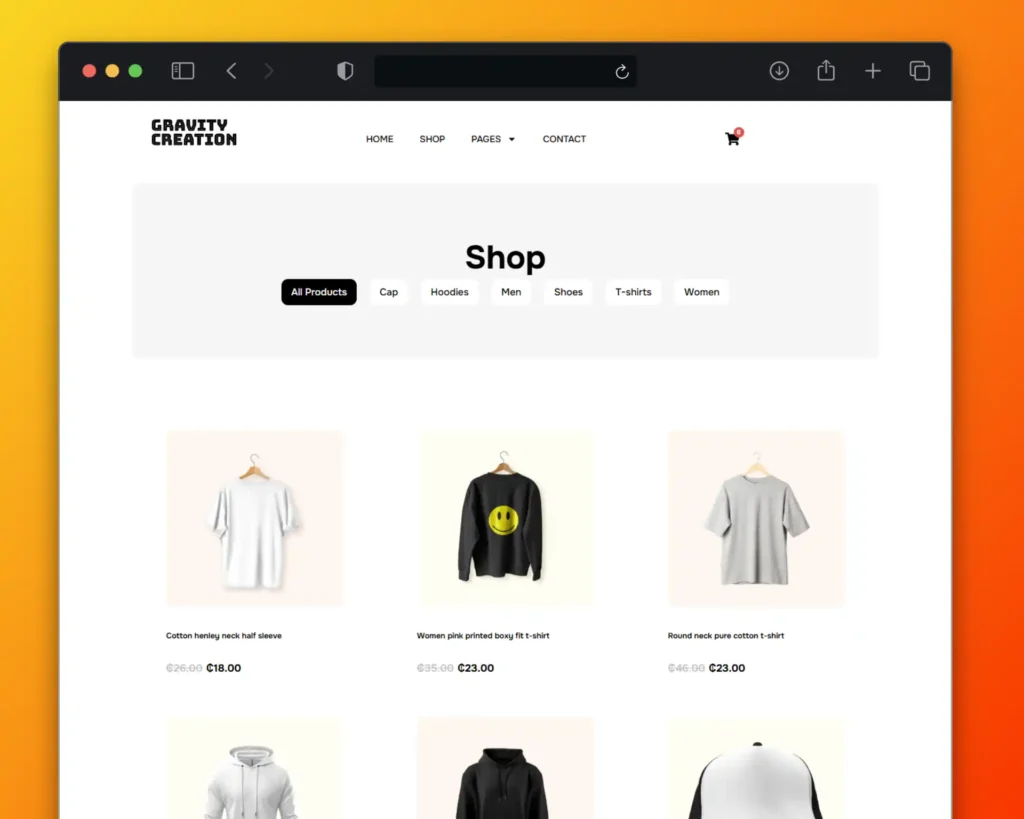Open the downloads icon

click(779, 71)
